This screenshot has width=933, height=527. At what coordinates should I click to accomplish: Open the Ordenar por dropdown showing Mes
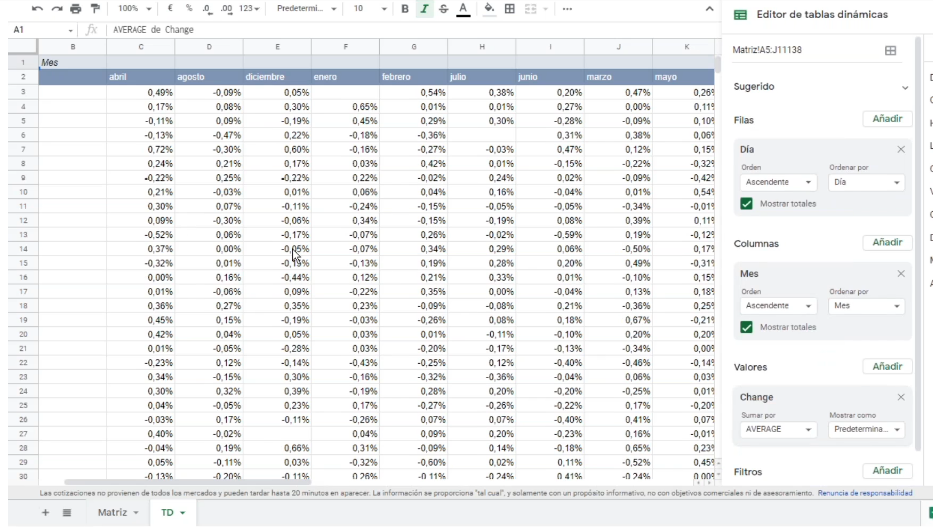click(866, 306)
